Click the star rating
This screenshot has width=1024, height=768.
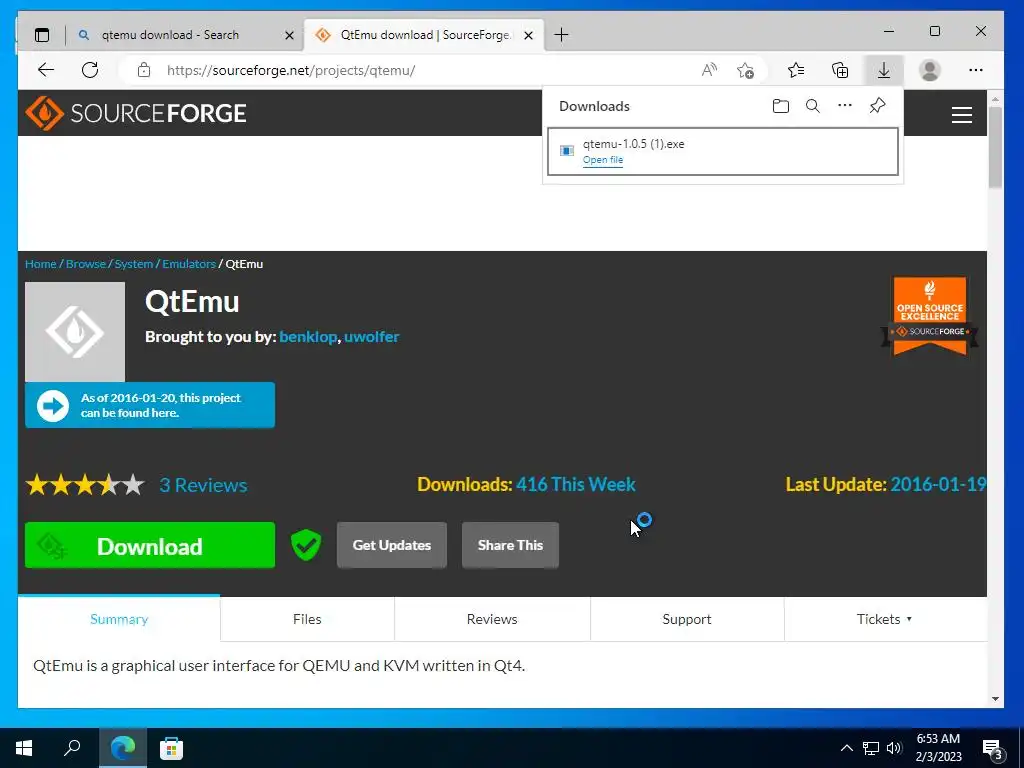85,485
